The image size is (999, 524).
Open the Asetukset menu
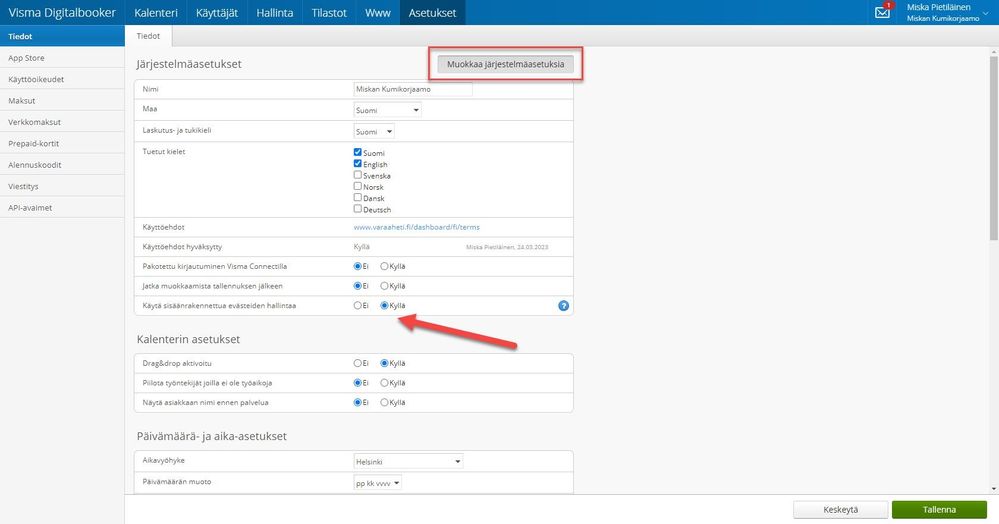coord(433,13)
